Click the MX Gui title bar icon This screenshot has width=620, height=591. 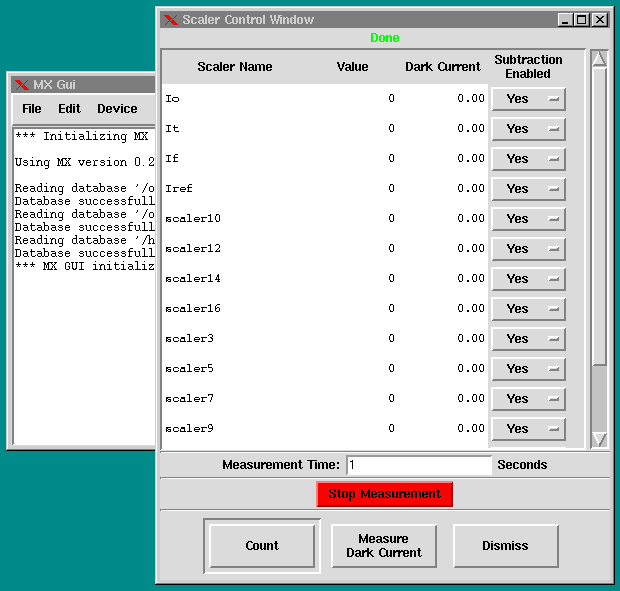point(21,84)
